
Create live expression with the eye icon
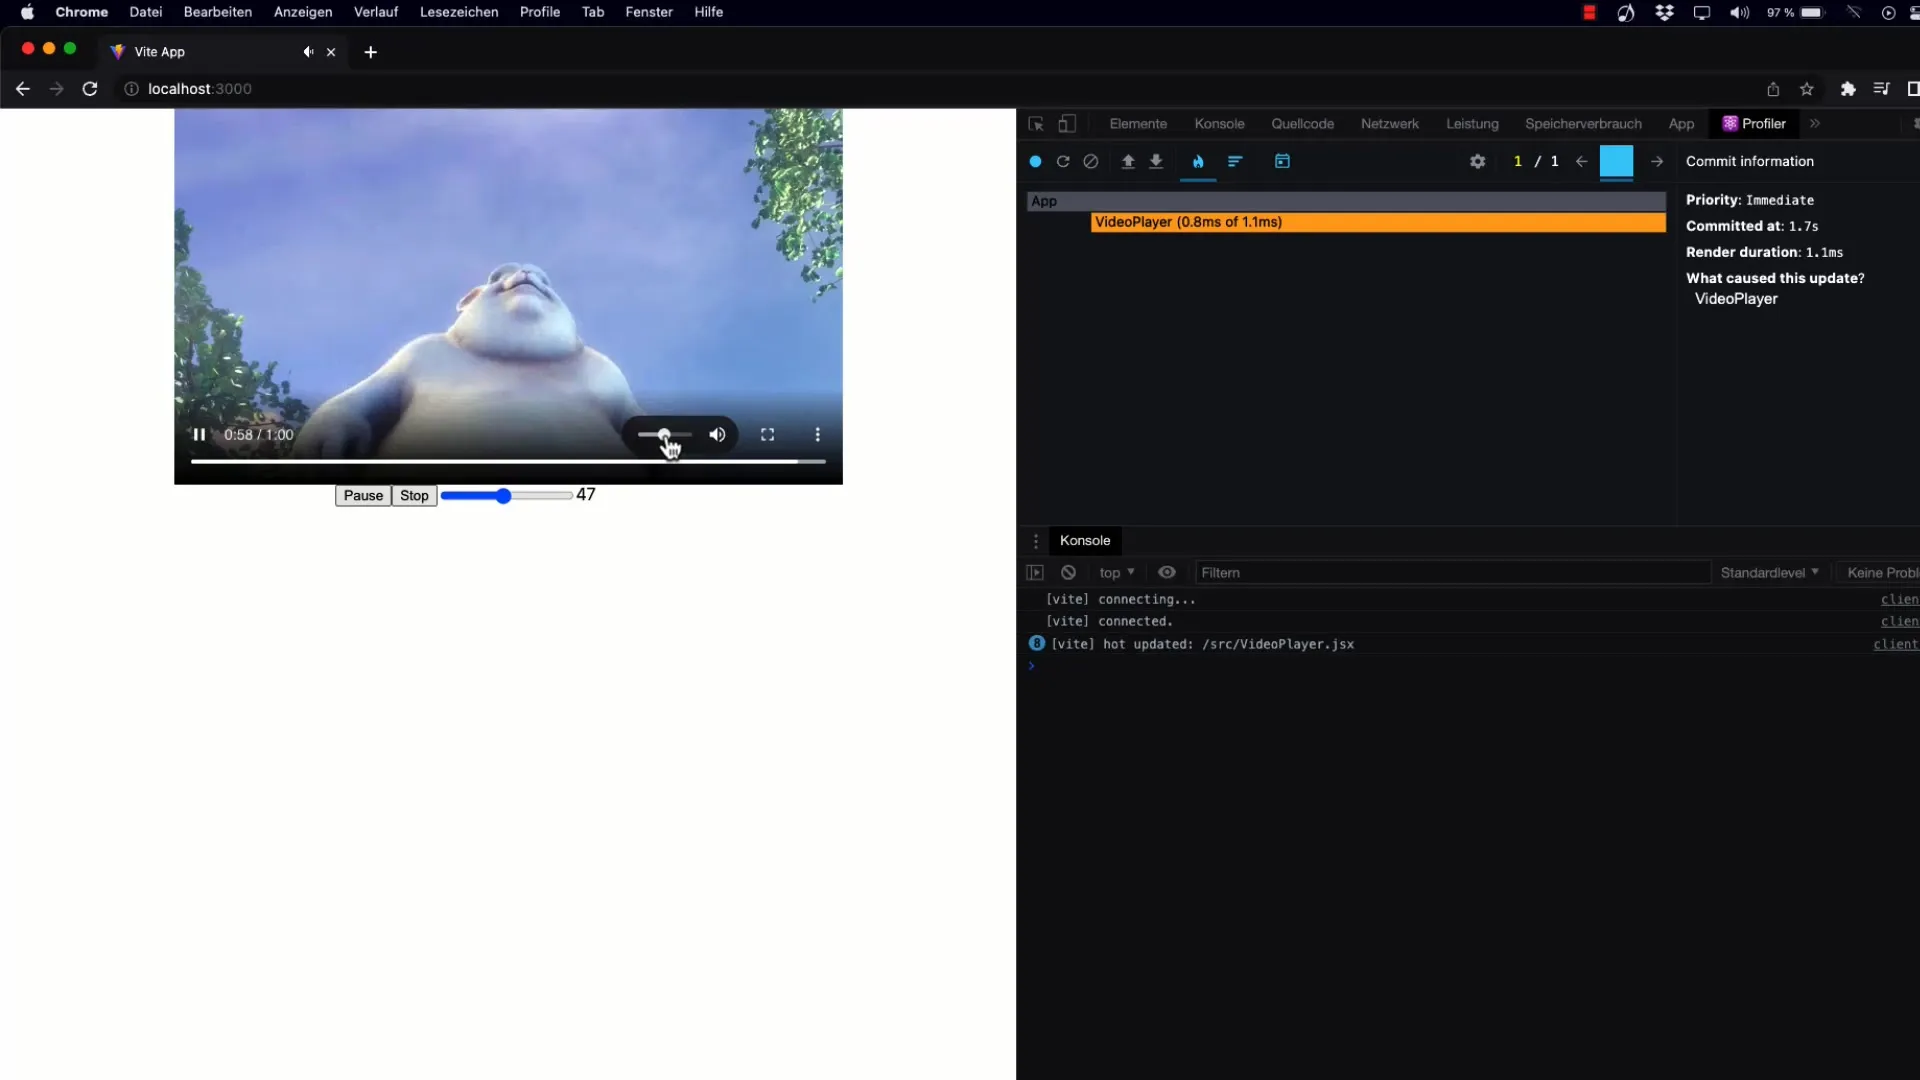(1166, 573)
